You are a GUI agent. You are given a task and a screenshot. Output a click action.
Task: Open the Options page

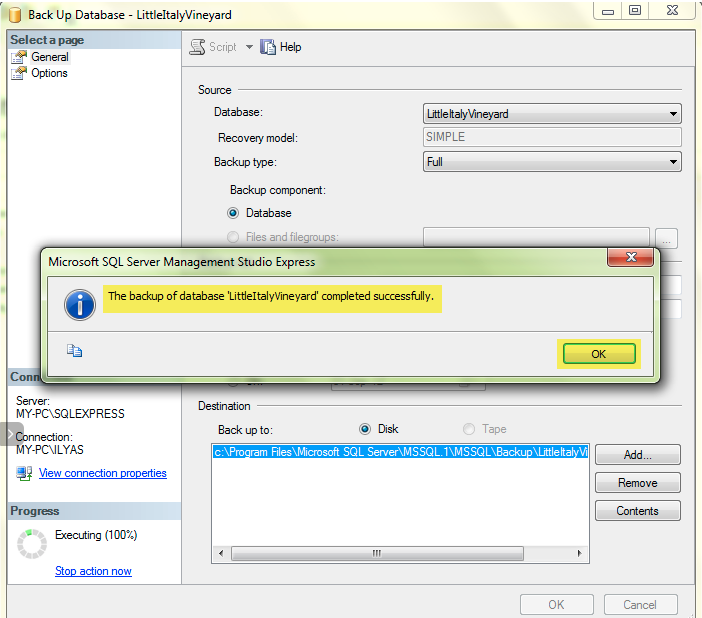49,73
